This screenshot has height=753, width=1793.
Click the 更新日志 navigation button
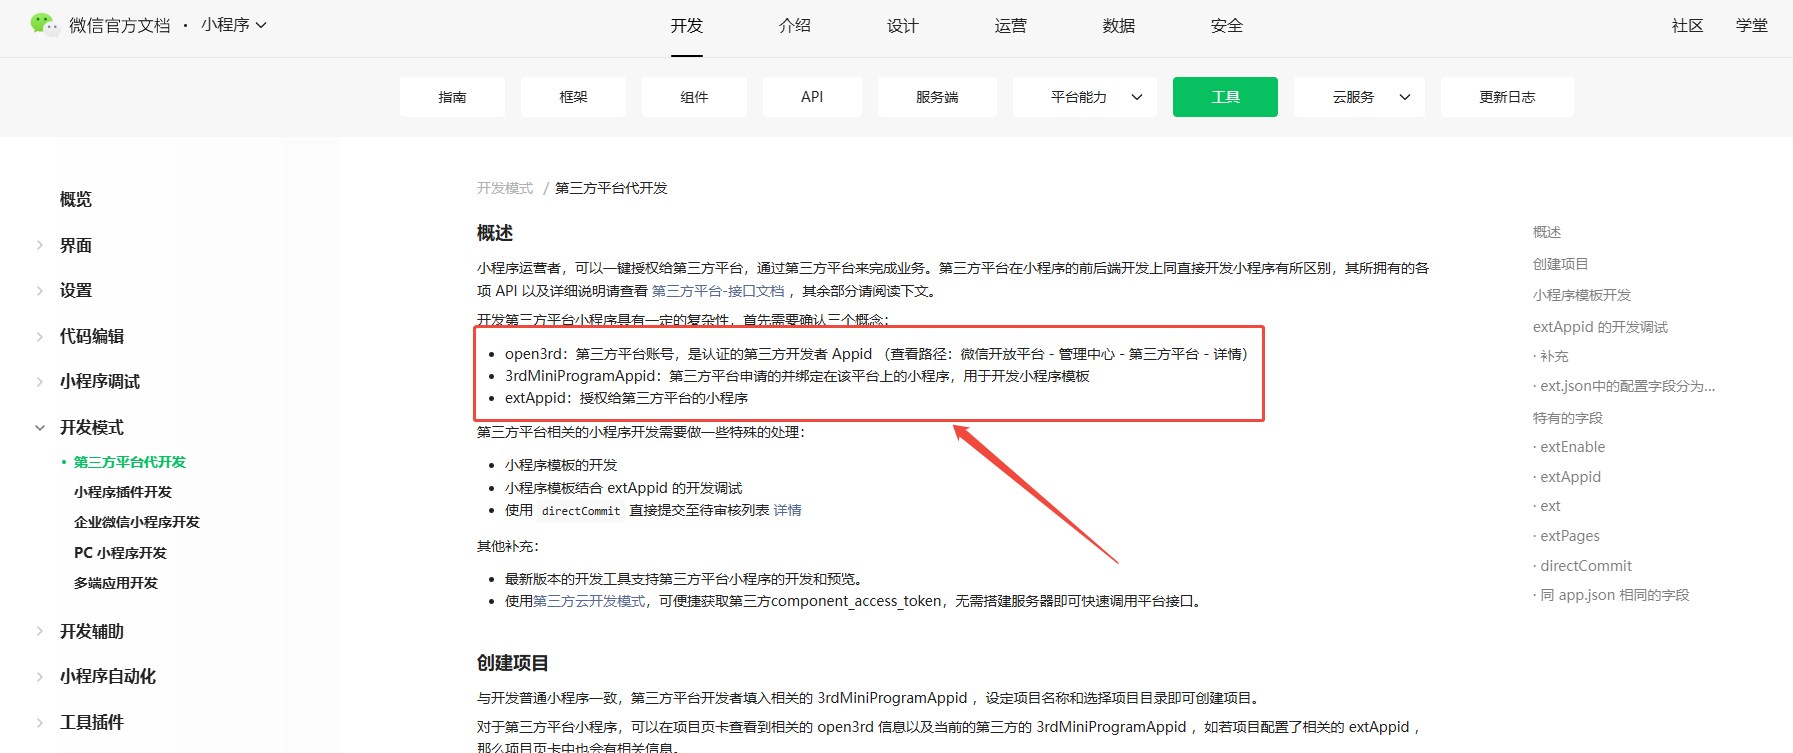point(1507,97)
